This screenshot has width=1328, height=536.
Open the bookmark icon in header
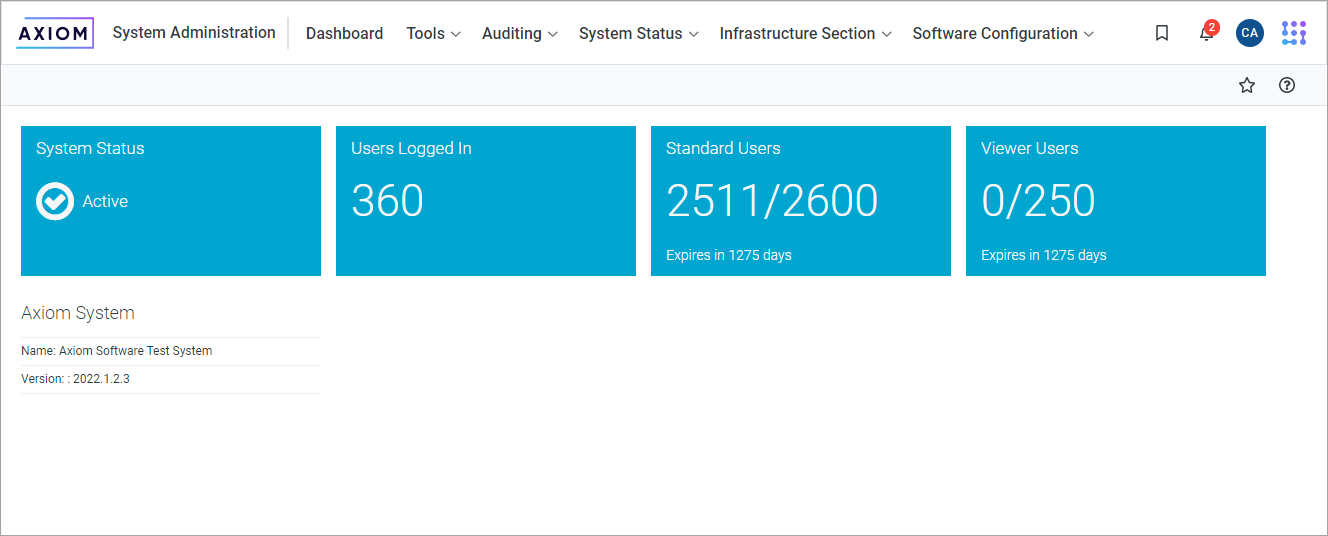pyautogui.click(x=1161, y=33)
